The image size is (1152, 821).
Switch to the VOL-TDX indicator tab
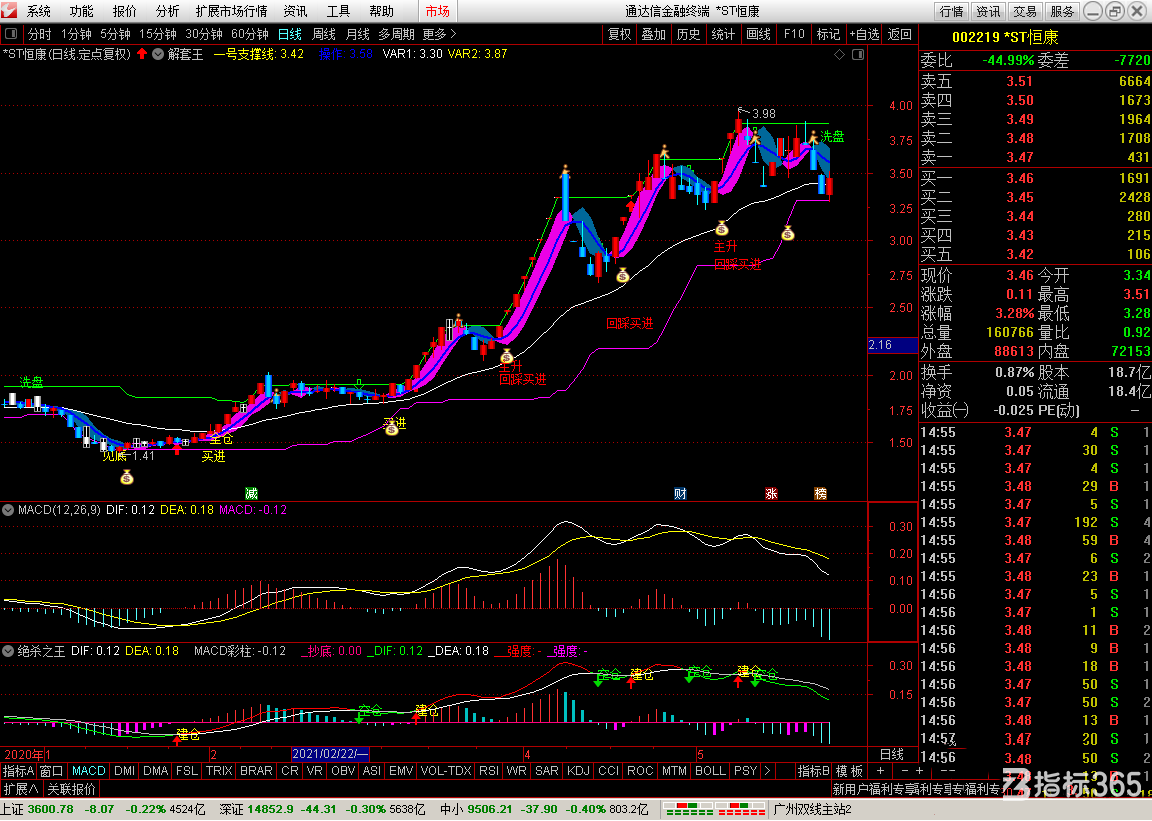coord(446,771)
